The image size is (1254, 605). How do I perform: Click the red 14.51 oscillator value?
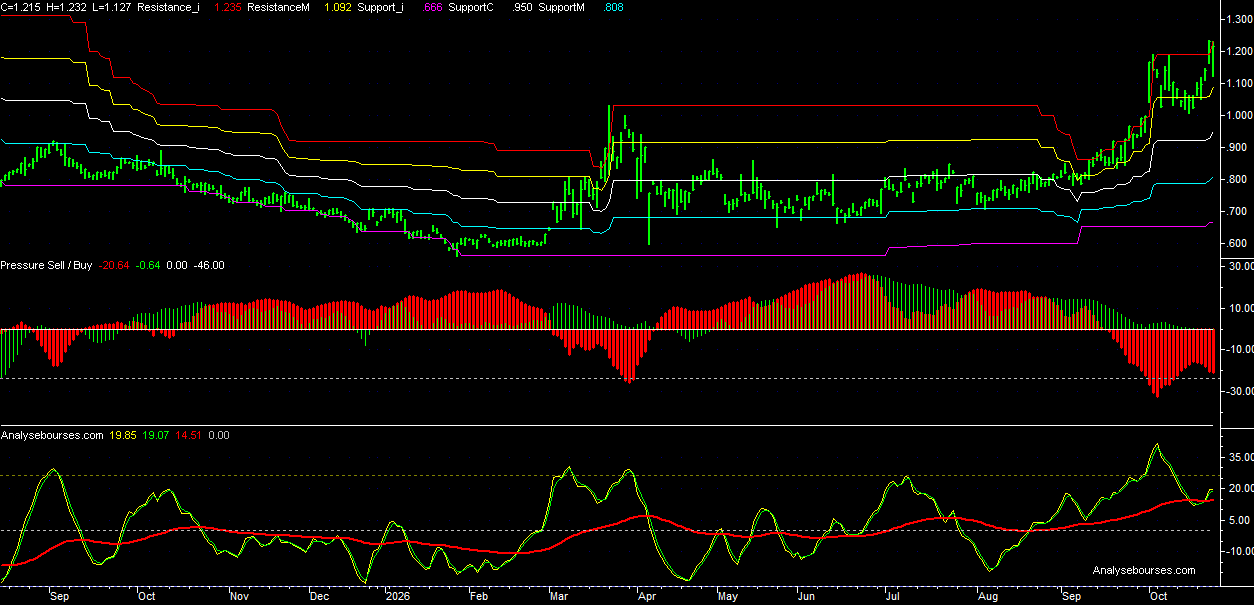(x=187, y=435)
